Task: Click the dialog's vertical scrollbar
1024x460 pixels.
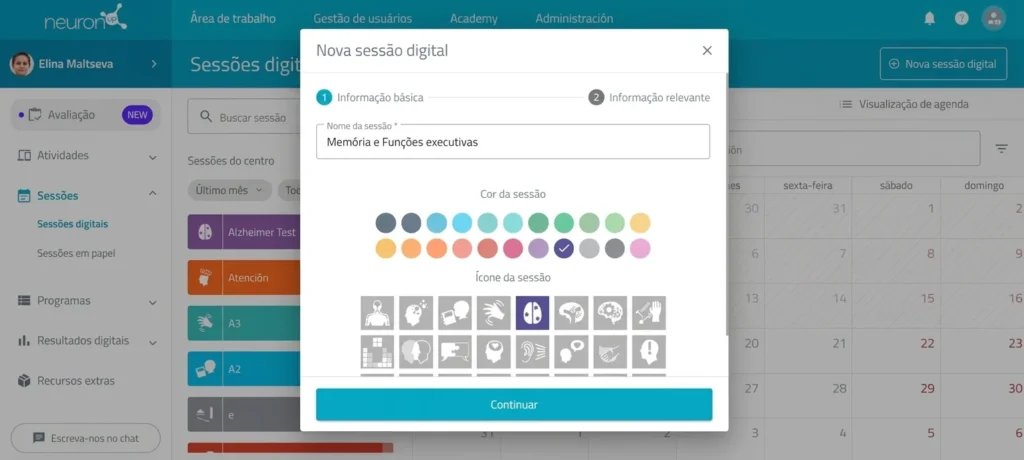Action: [726, 204]
